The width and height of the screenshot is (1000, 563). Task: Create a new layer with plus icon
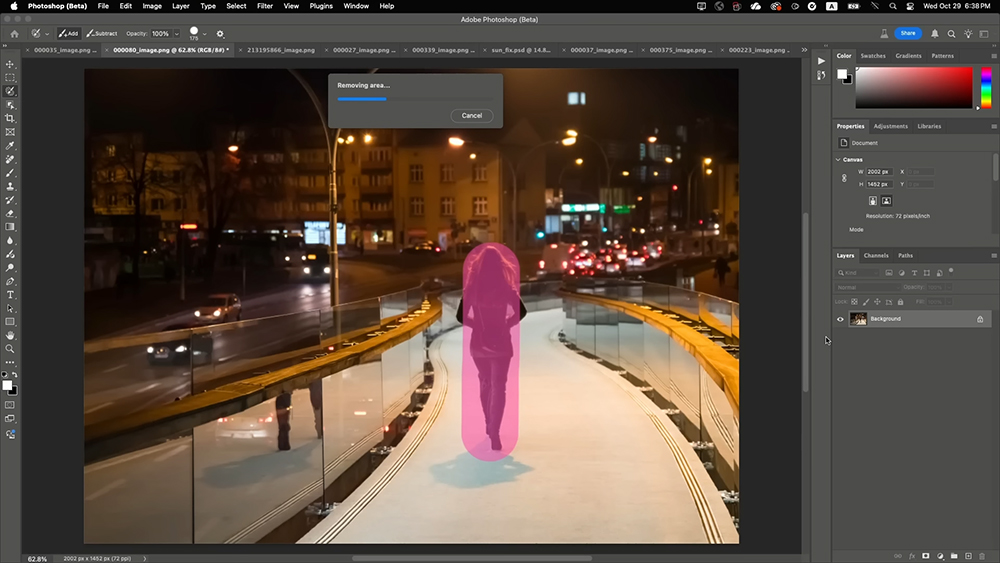pos(968,555)
